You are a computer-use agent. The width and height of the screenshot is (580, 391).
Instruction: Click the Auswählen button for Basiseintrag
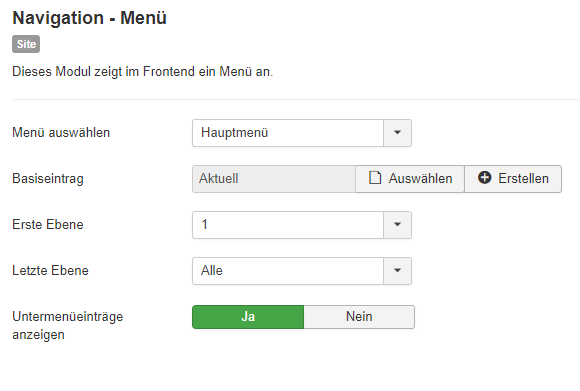[410, 179]
